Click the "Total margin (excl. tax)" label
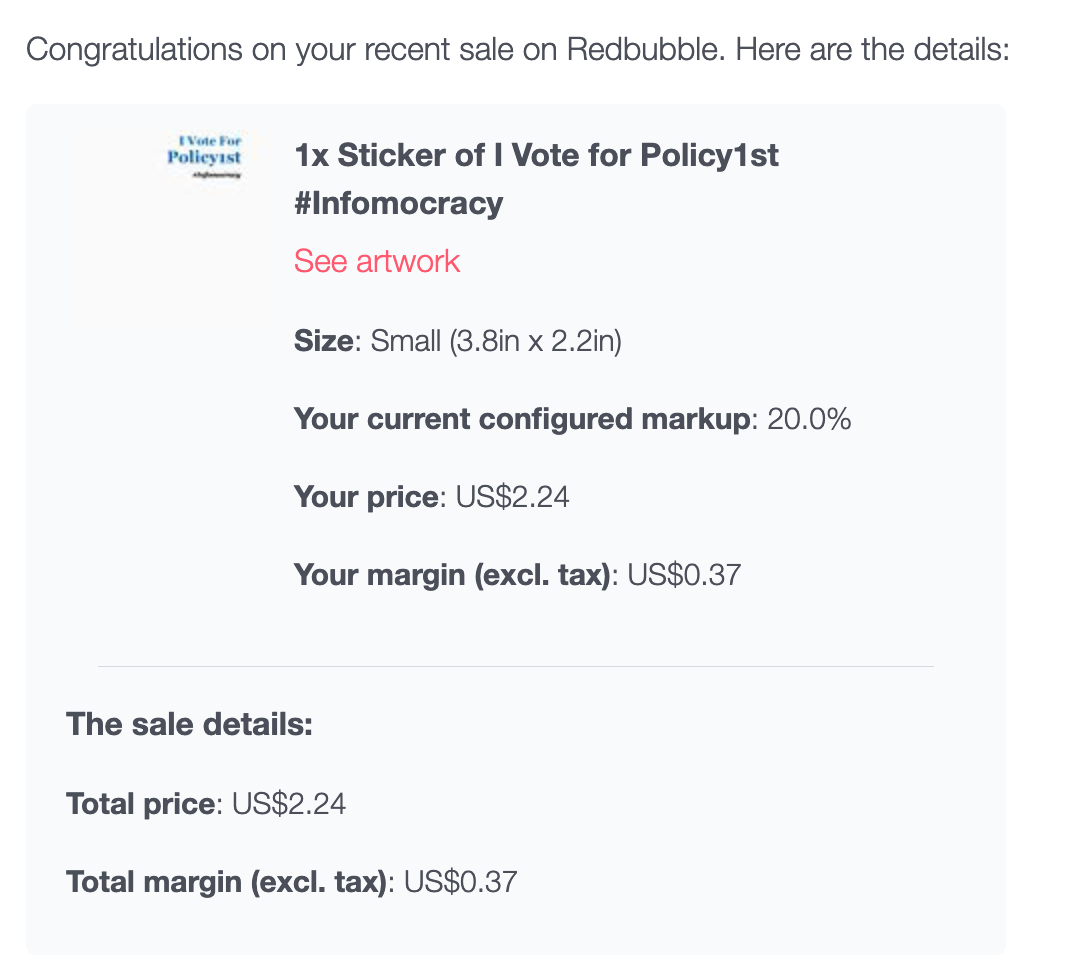This screenshot has width=1070, height=974. (226, 881)
